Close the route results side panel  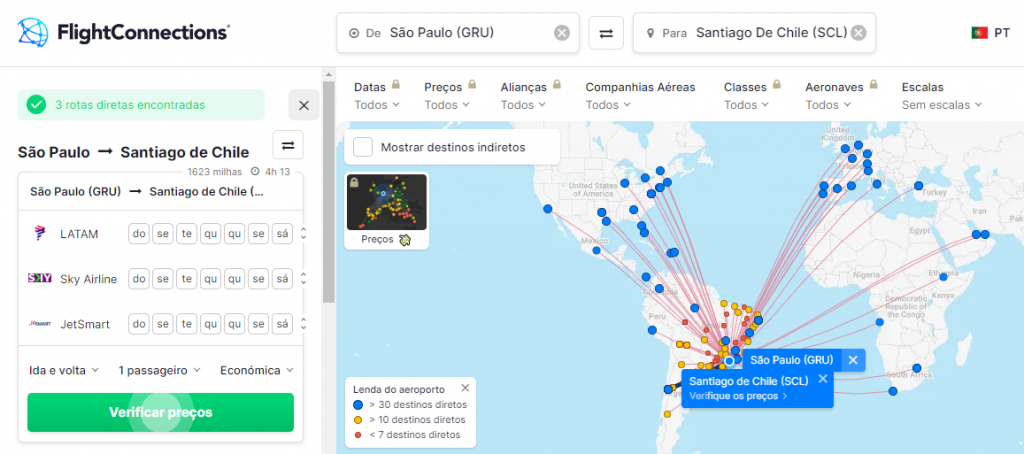(304, 105)
